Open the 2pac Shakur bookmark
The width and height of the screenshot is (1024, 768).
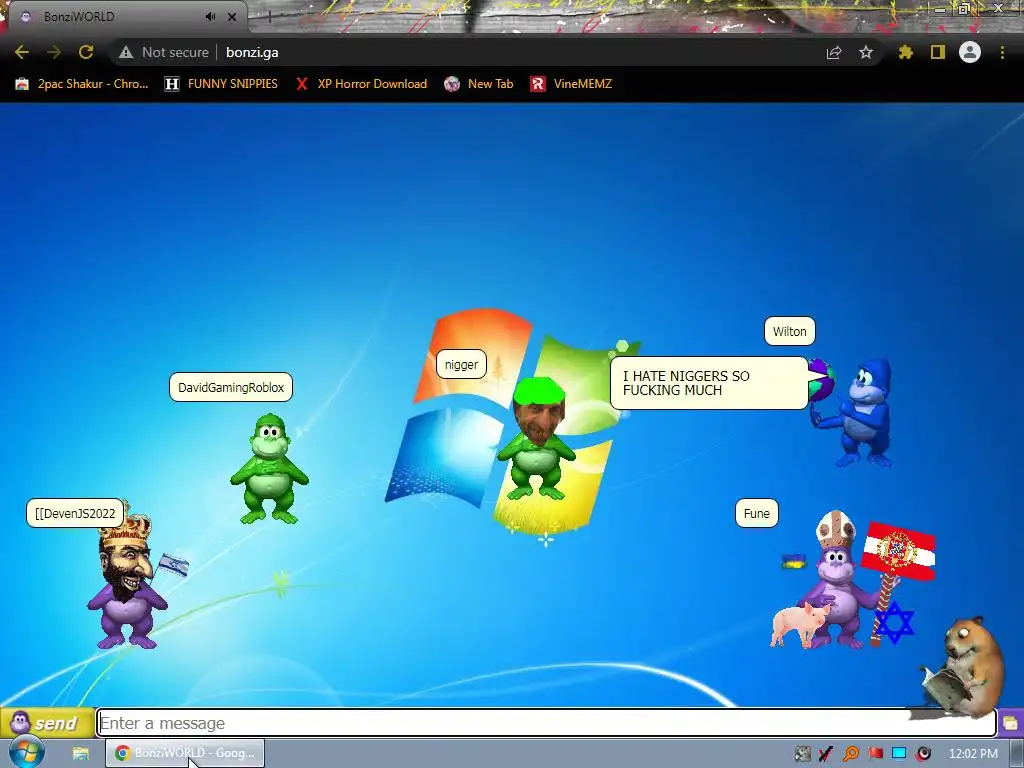click(82, 84)
